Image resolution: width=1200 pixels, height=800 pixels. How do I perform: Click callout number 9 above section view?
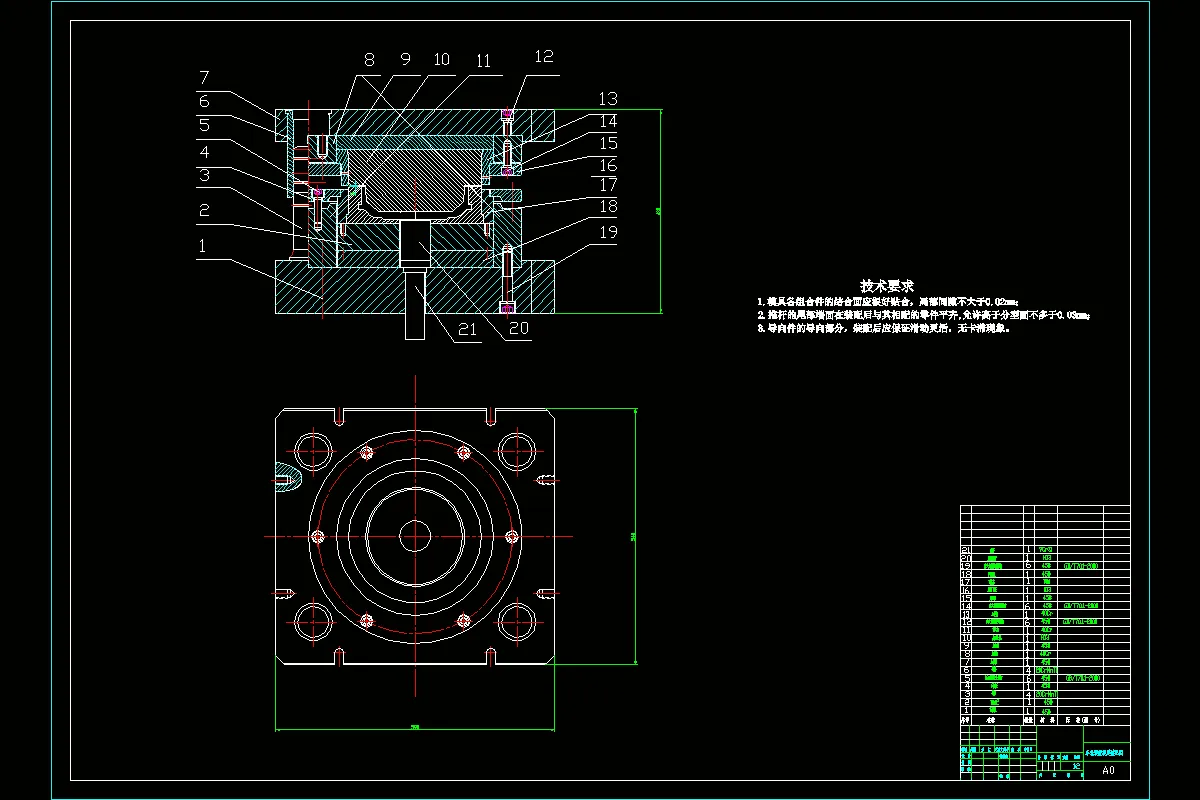(405, 60)
